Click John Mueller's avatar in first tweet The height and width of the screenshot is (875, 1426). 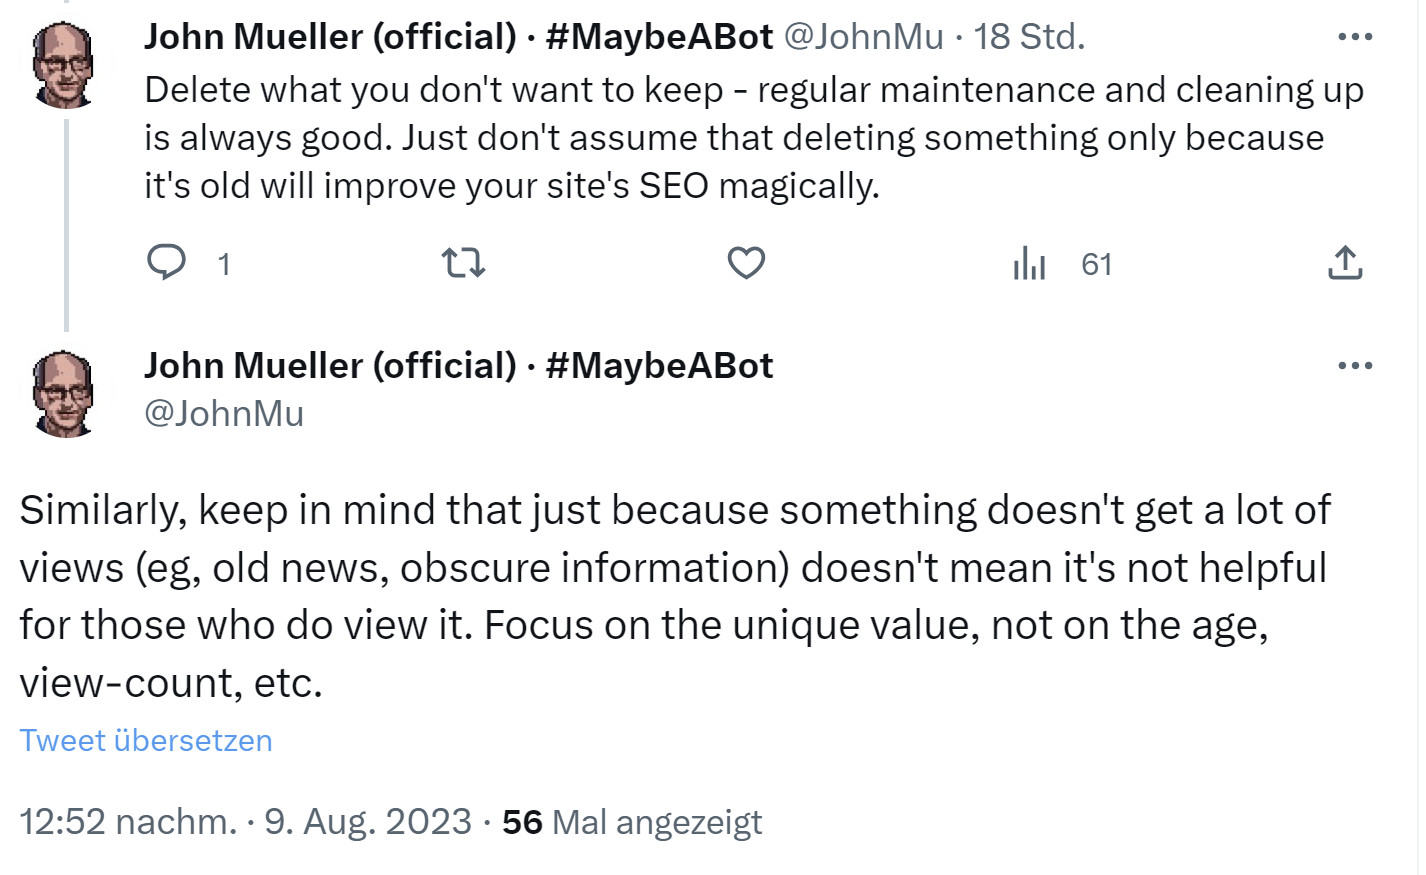[63, 65]
